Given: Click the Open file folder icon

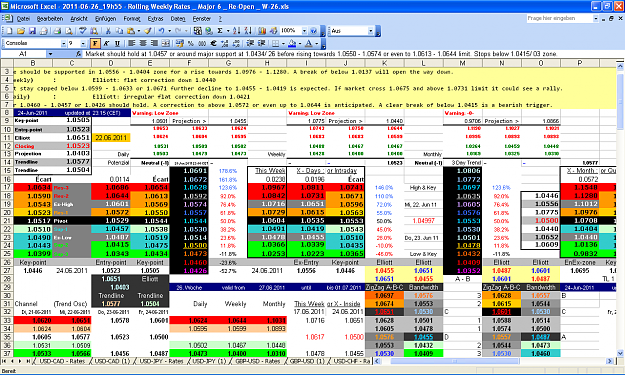Looking at the screenshot, I should tap(21, 31).
